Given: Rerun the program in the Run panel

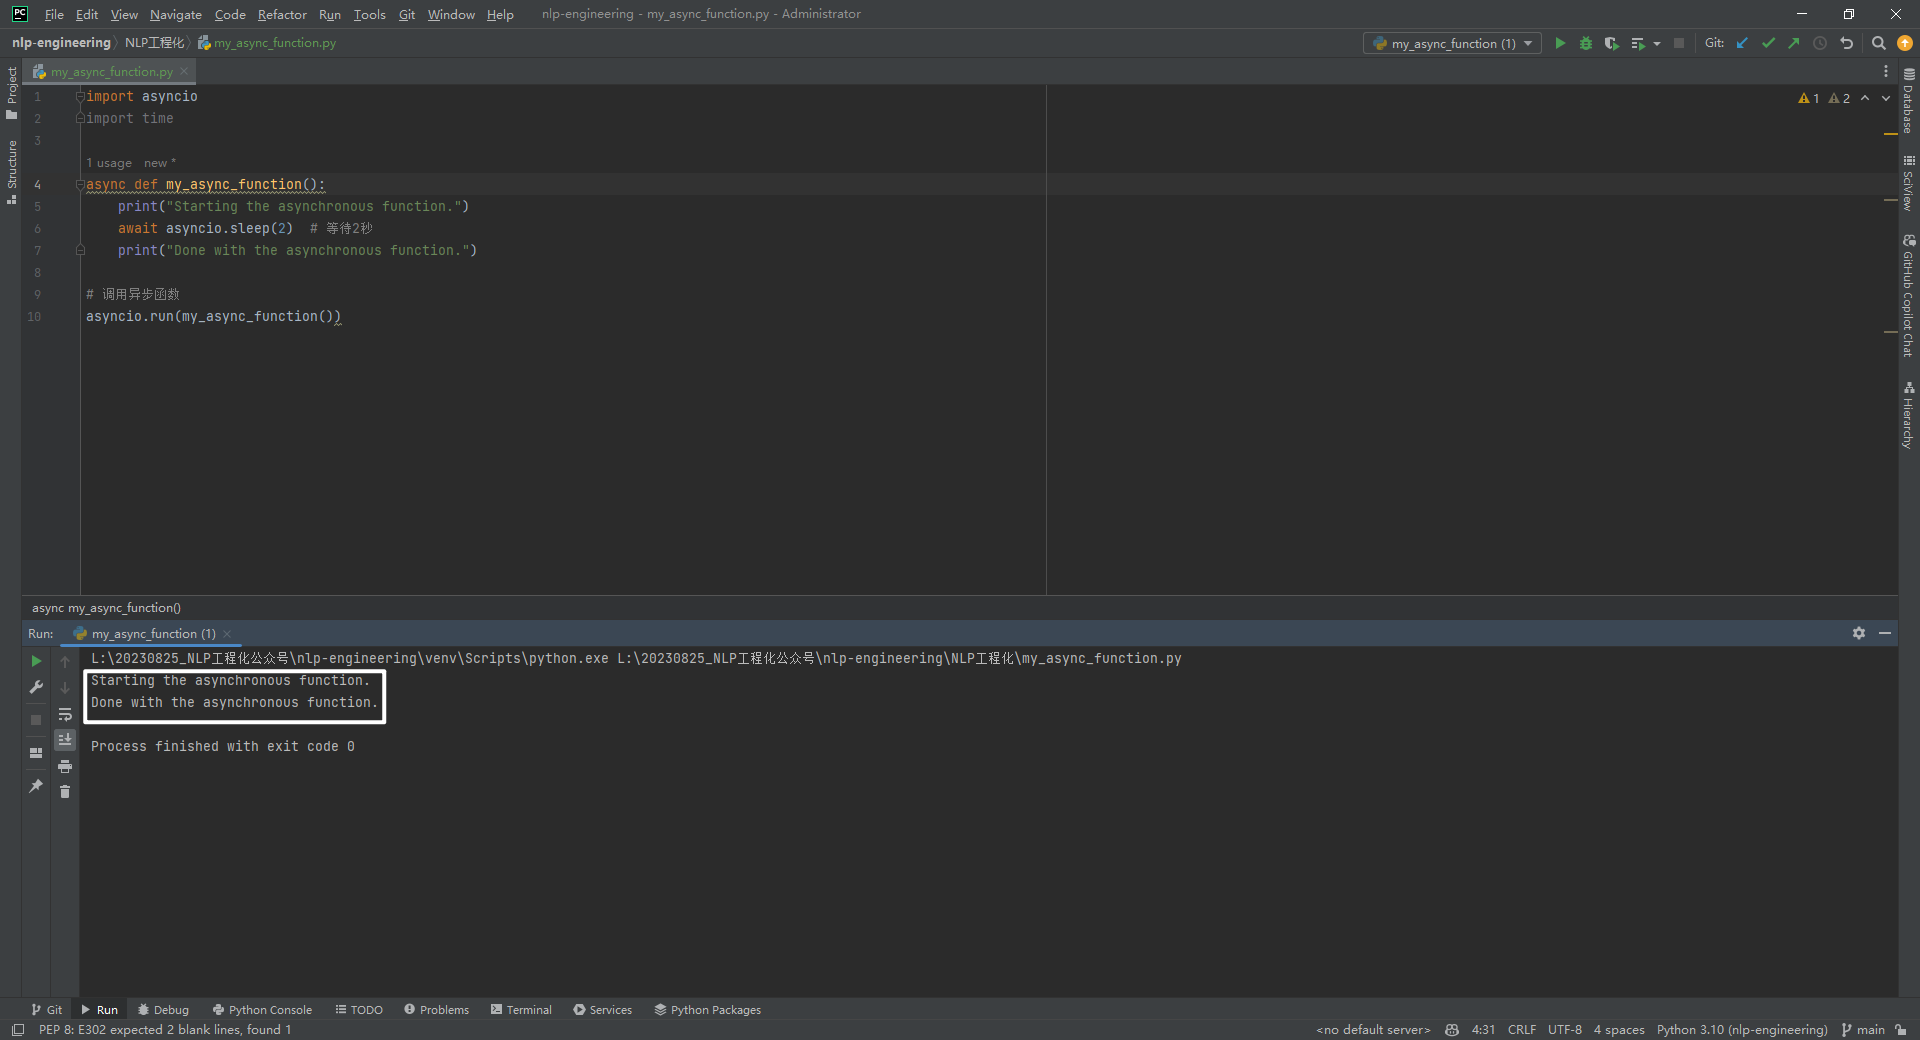Looking at the screenshot, I should pyautogui.click(x=36, y=661).
